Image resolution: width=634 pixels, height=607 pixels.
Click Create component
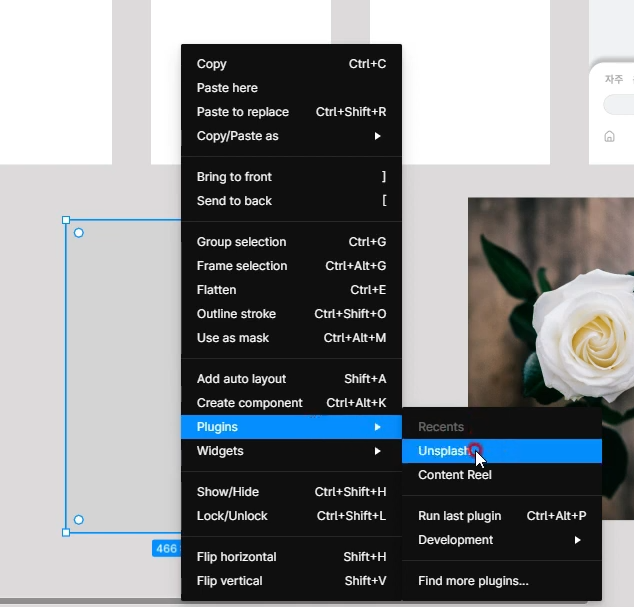point(291,403)
